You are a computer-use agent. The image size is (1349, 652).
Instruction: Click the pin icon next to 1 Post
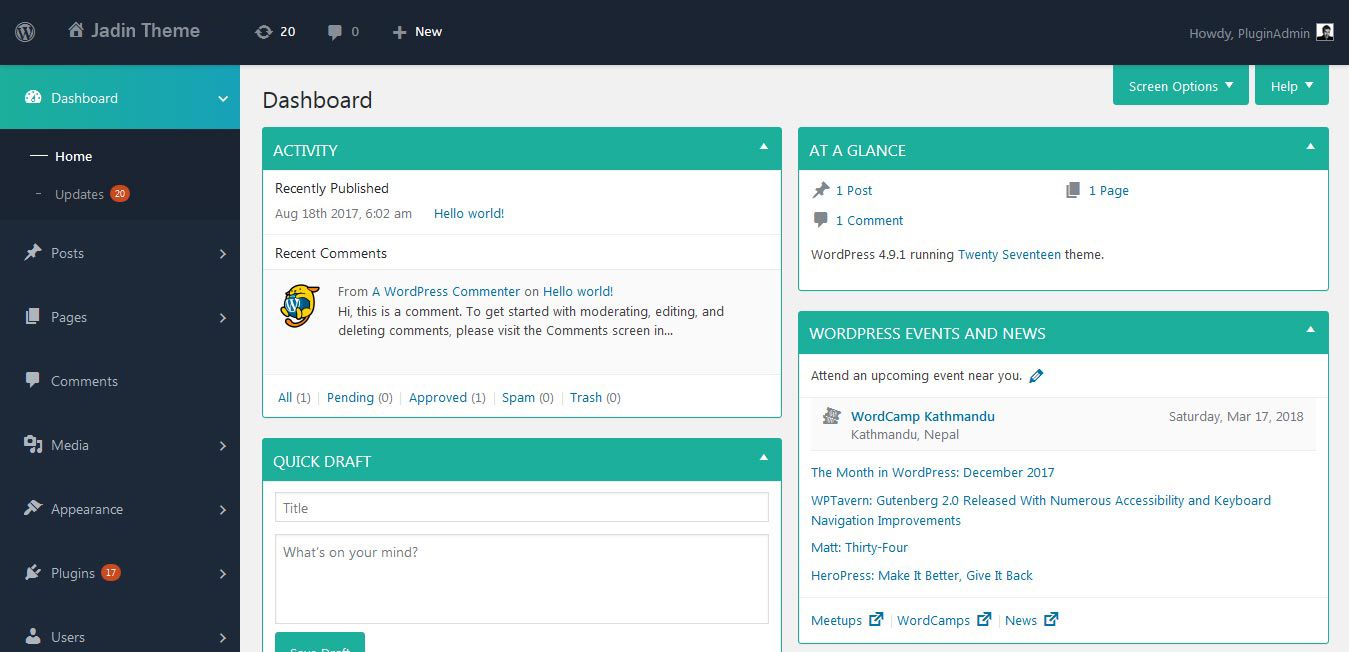click(821, 190)
